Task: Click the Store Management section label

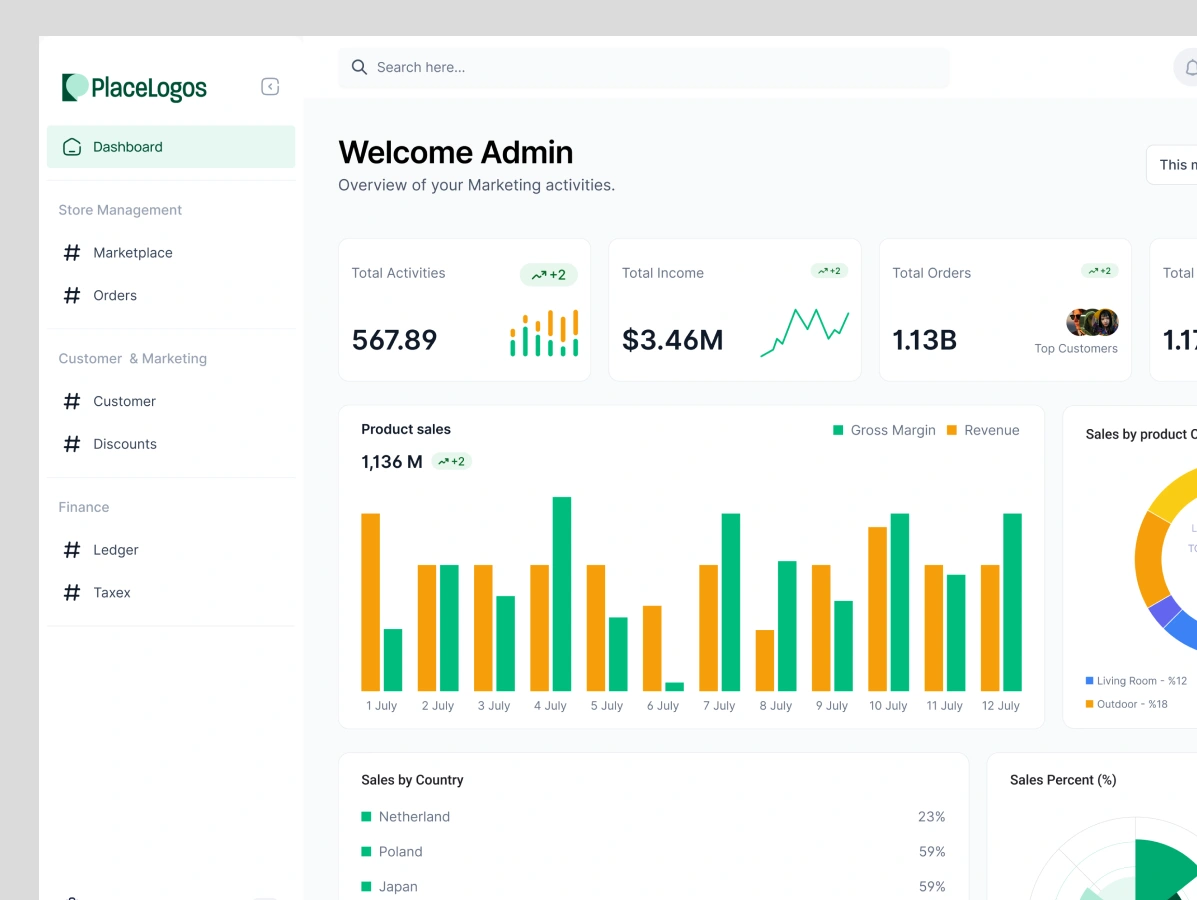Action: [120, 210]
